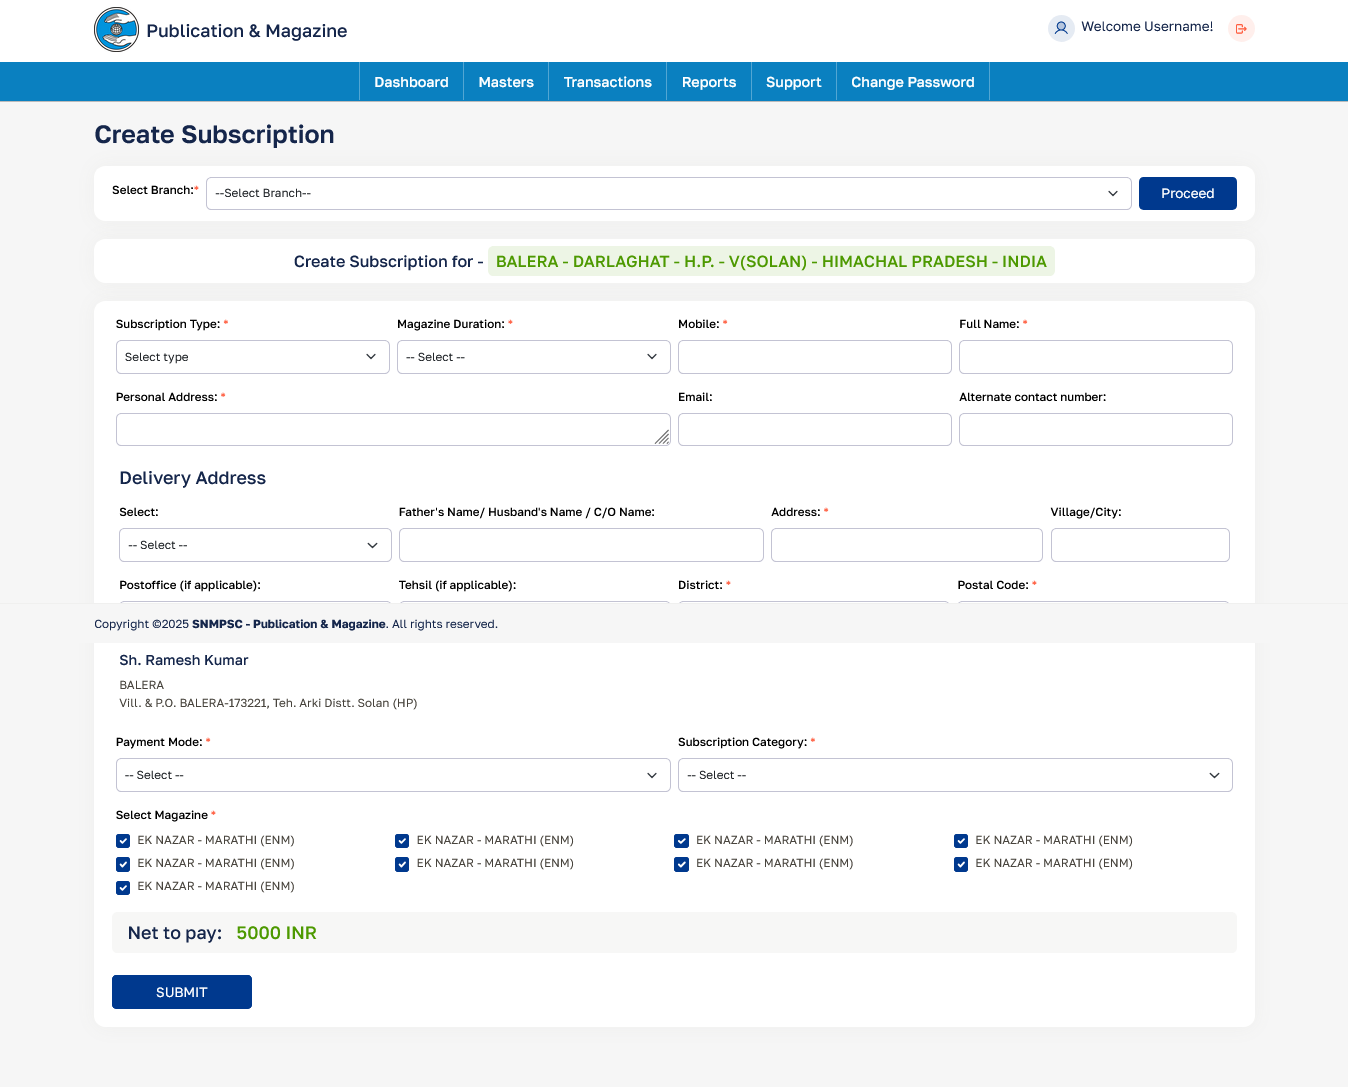Open the Delivery Address Select dropdown
This screenshot has height=1087, width=1348.
coord(255,545)
